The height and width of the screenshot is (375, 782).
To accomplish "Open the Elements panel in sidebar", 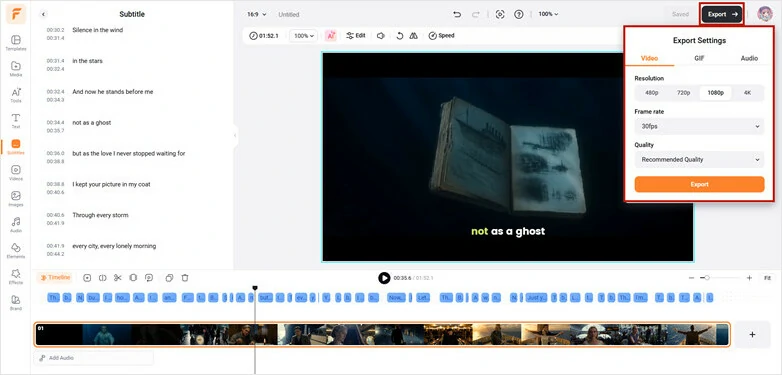I will (16, 250).
